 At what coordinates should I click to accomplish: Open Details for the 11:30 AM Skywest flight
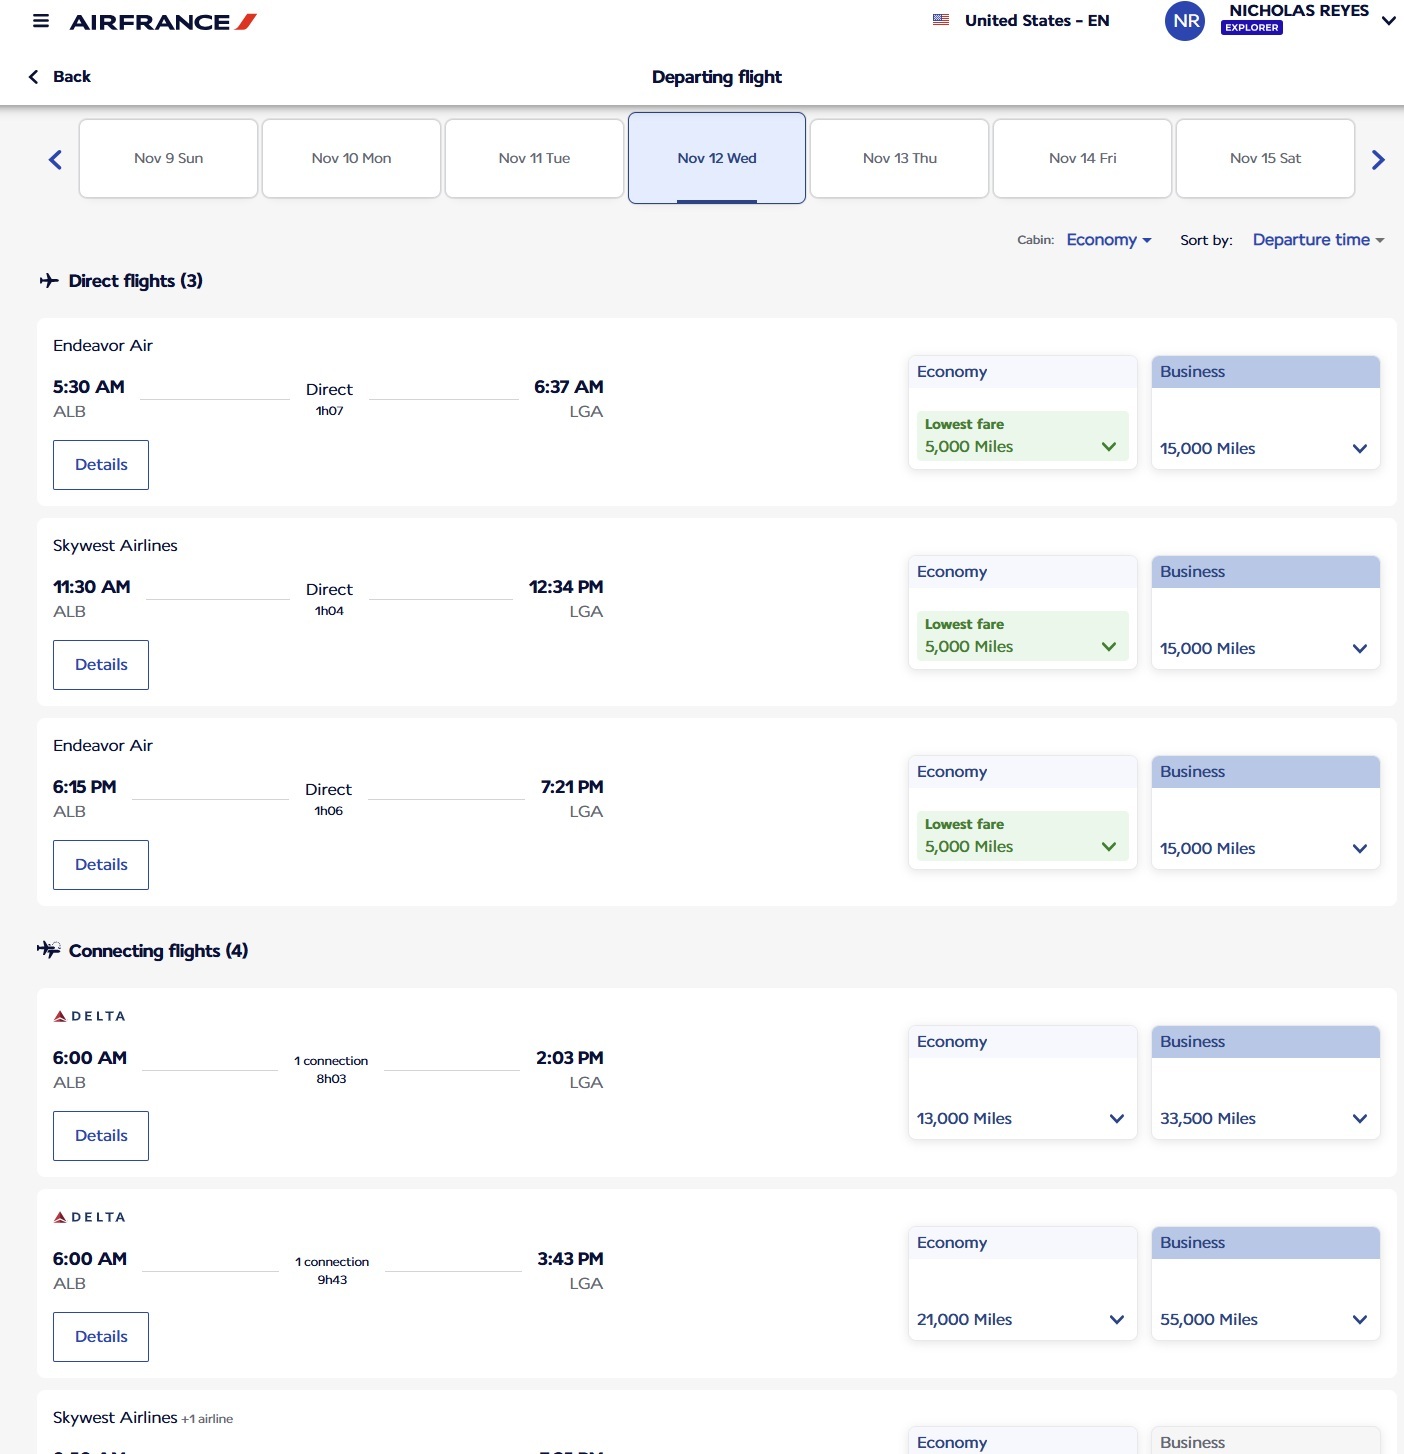click(101, 665)
